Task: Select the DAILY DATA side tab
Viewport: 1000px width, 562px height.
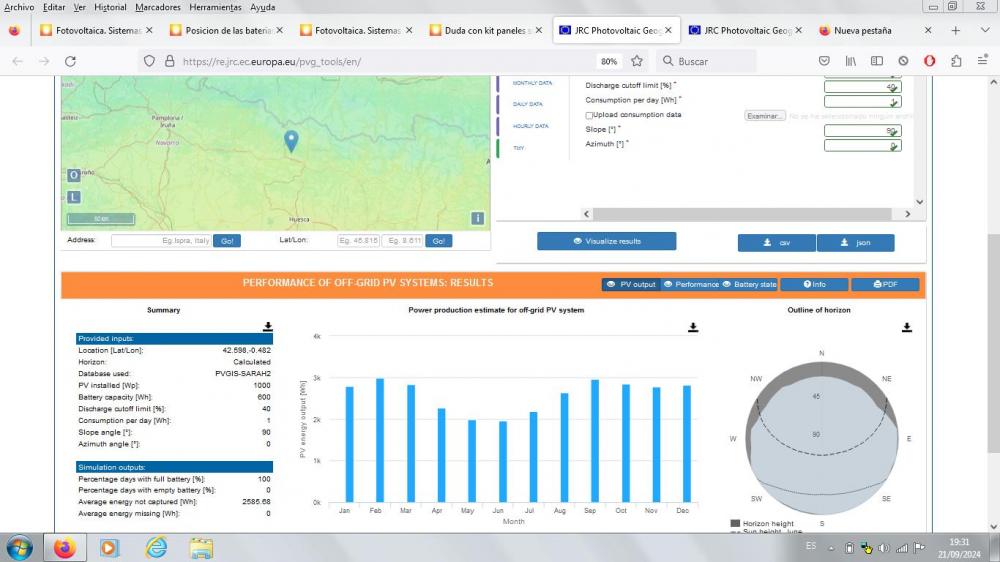Action: 527,104
